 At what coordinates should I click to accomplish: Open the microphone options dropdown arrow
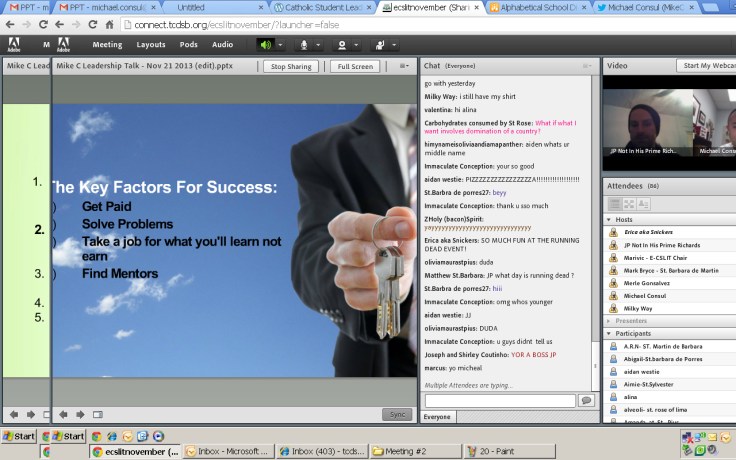(x=318, y=45)
